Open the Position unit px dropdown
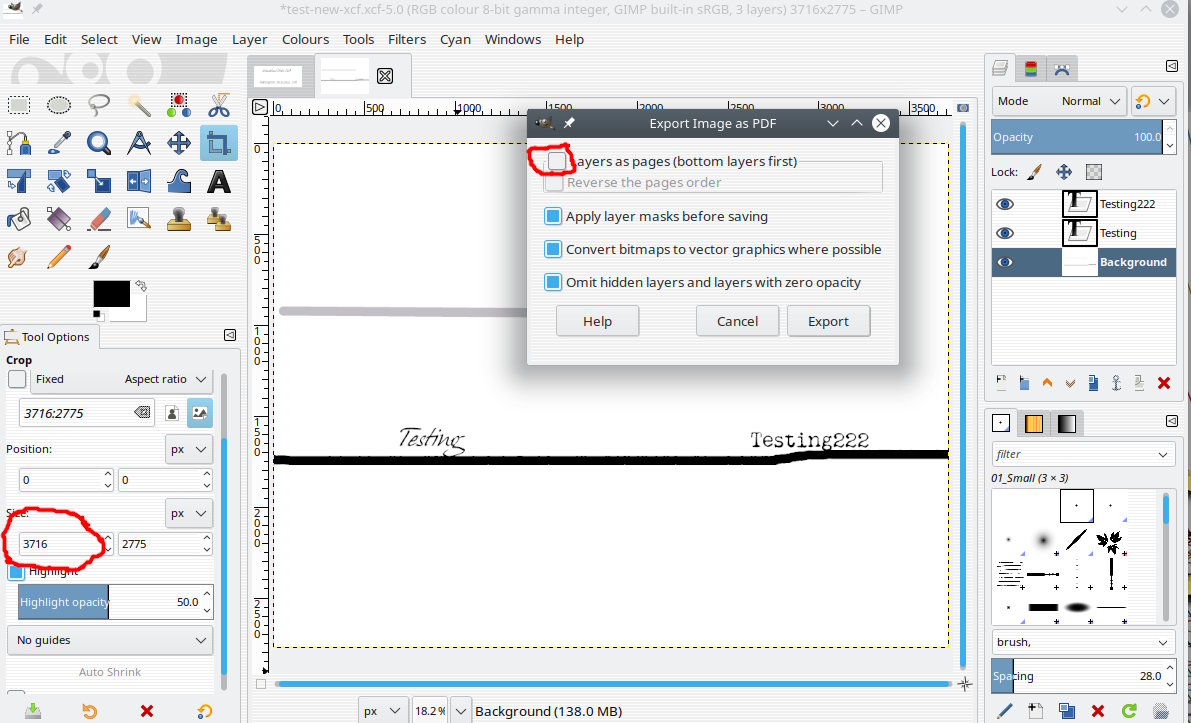 click(x=188, y=449)
